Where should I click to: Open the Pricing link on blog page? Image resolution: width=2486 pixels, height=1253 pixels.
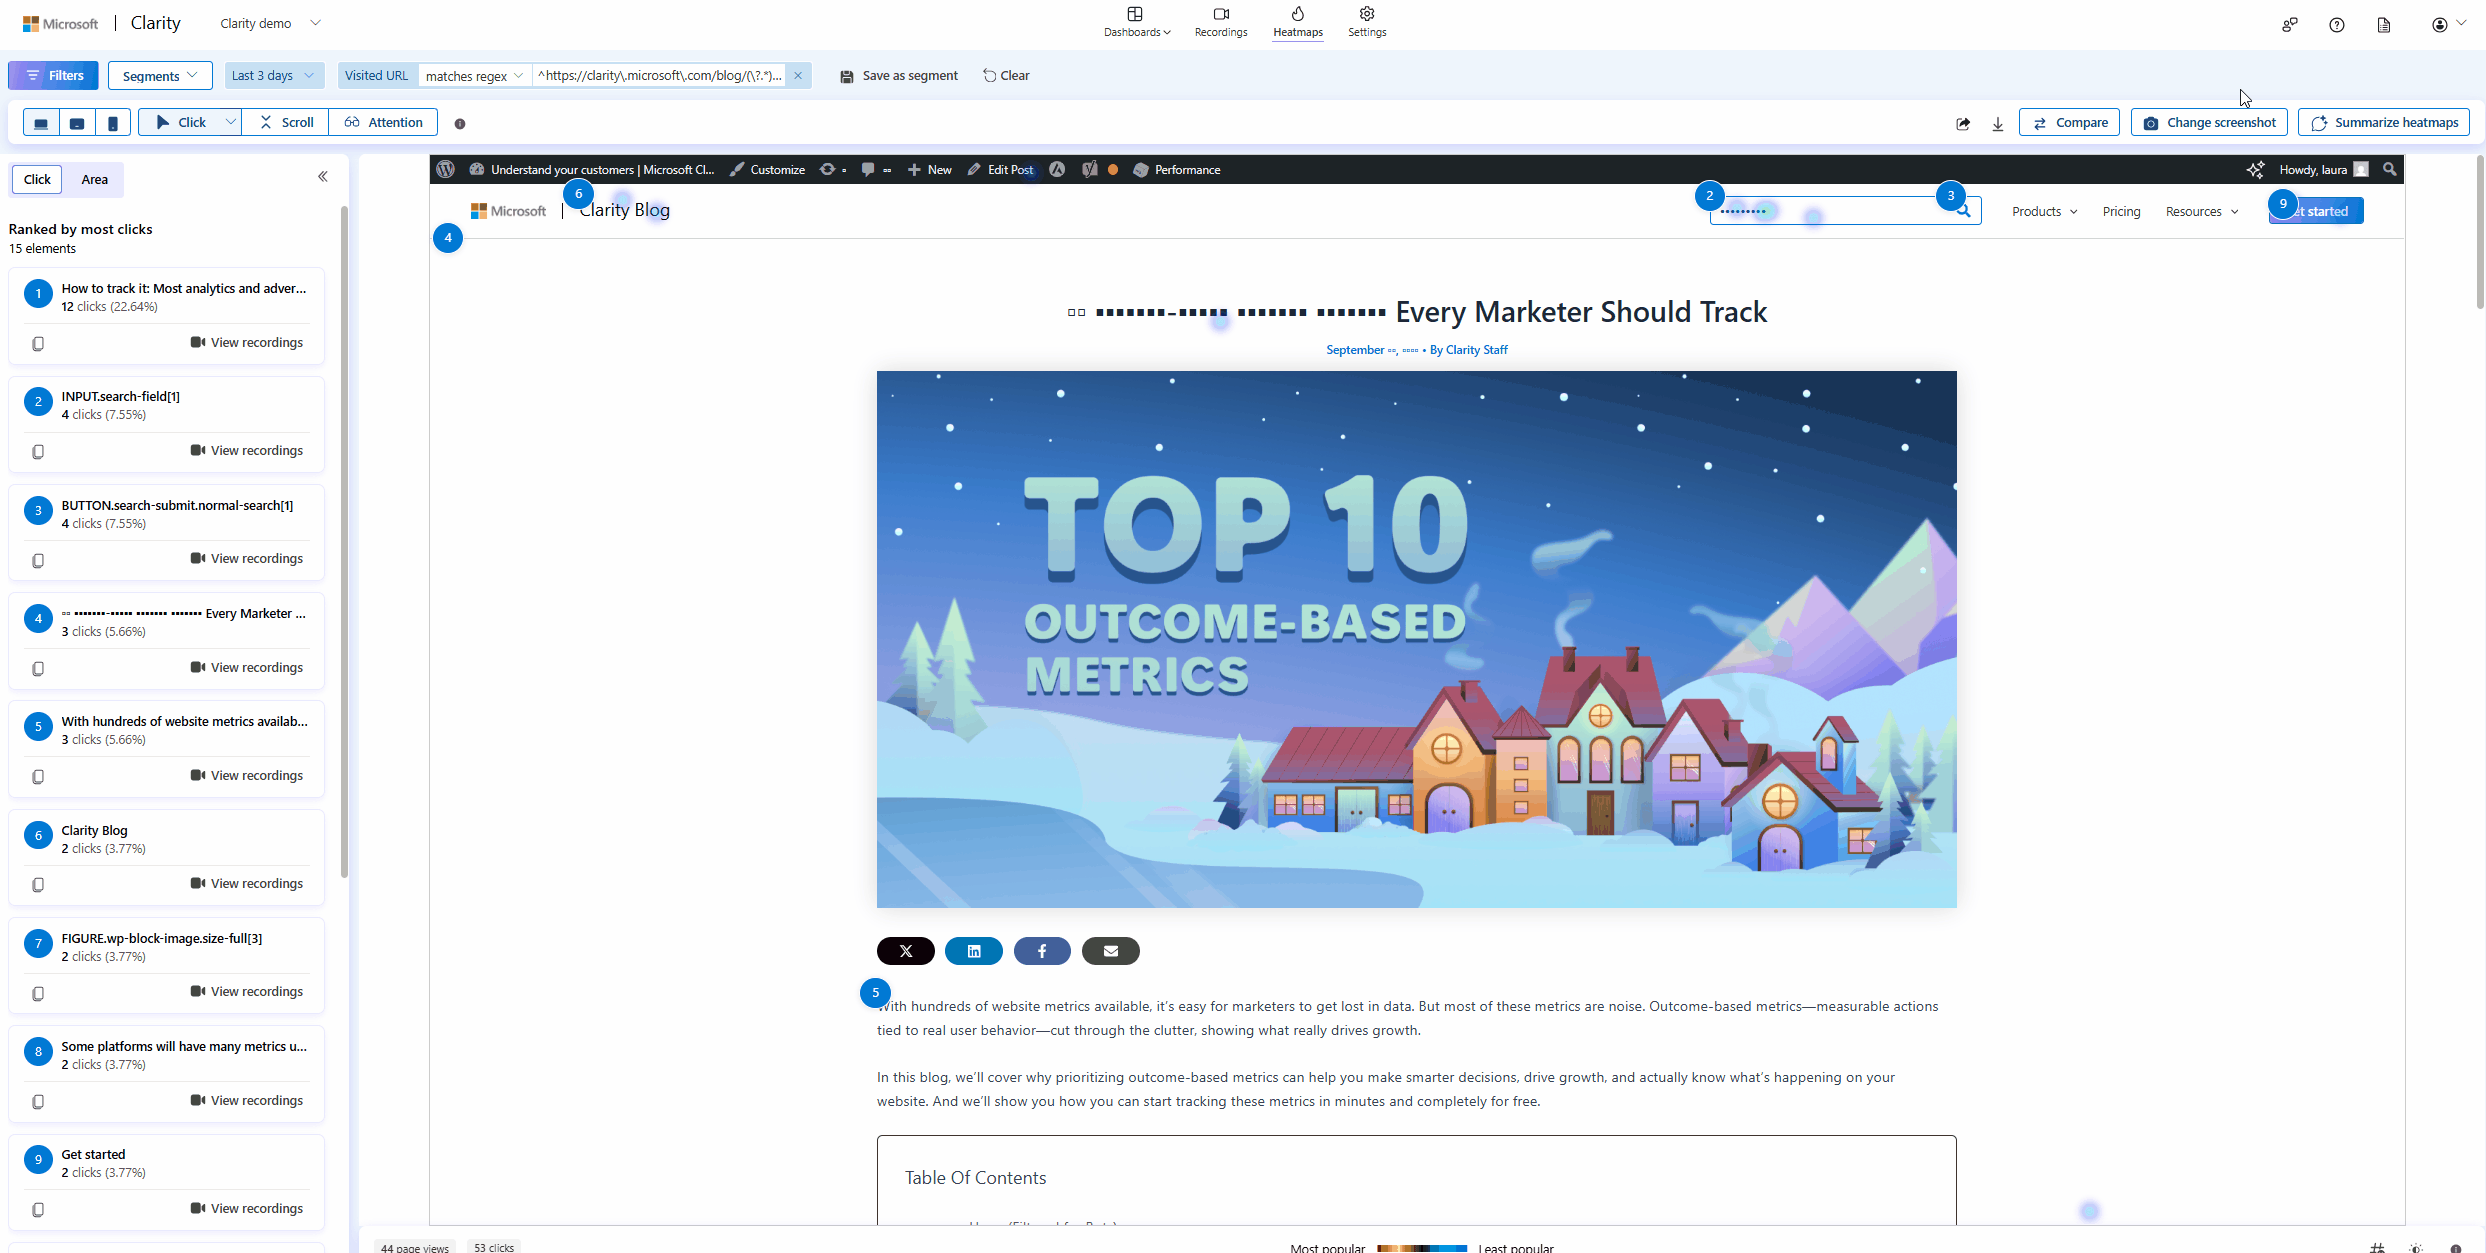(2121, 212)
